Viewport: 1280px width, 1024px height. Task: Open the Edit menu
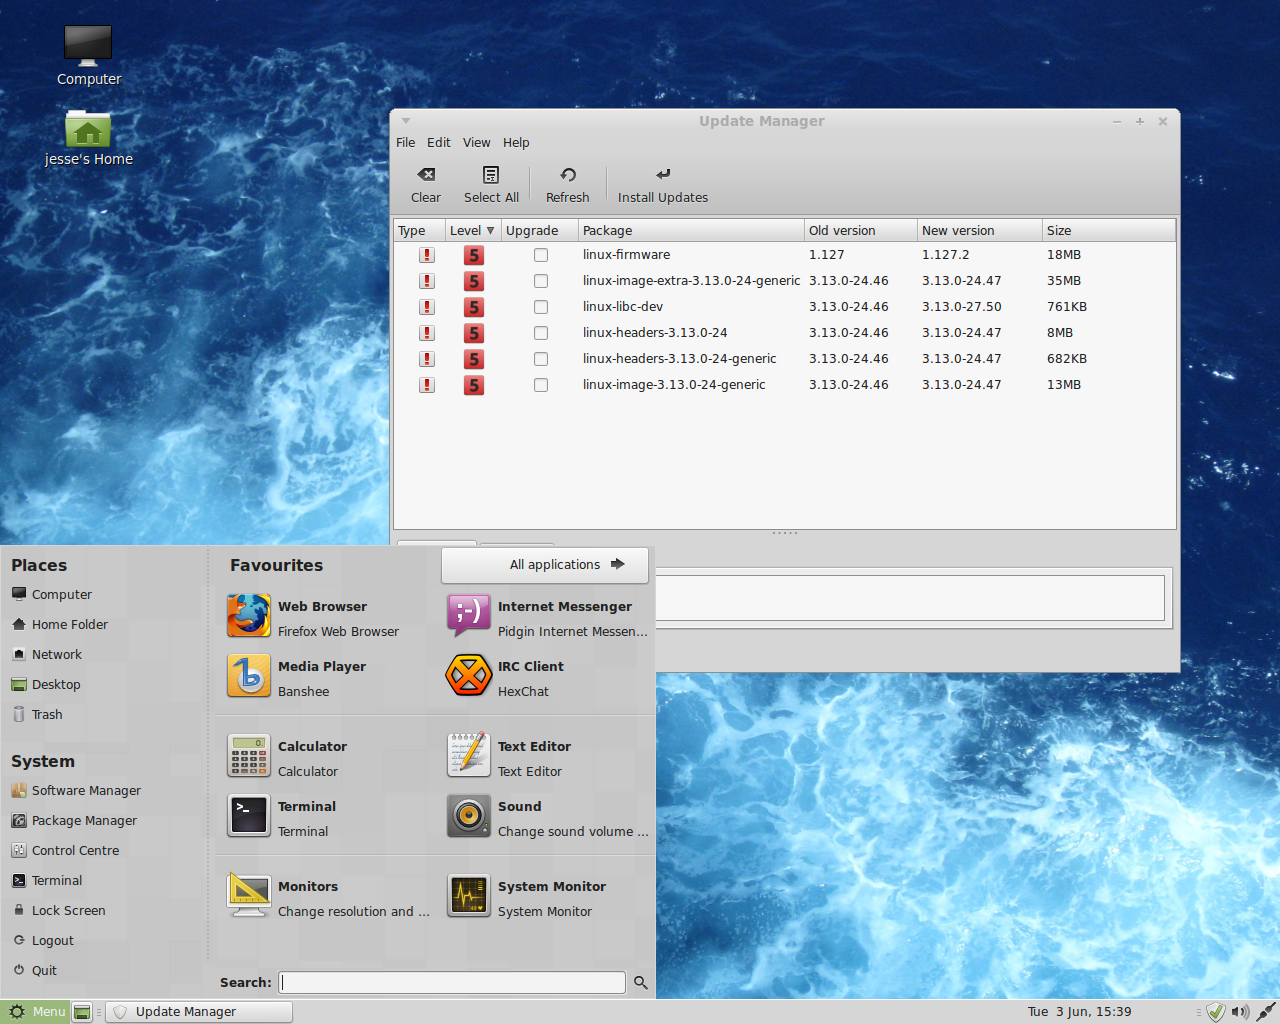(438, 143)
